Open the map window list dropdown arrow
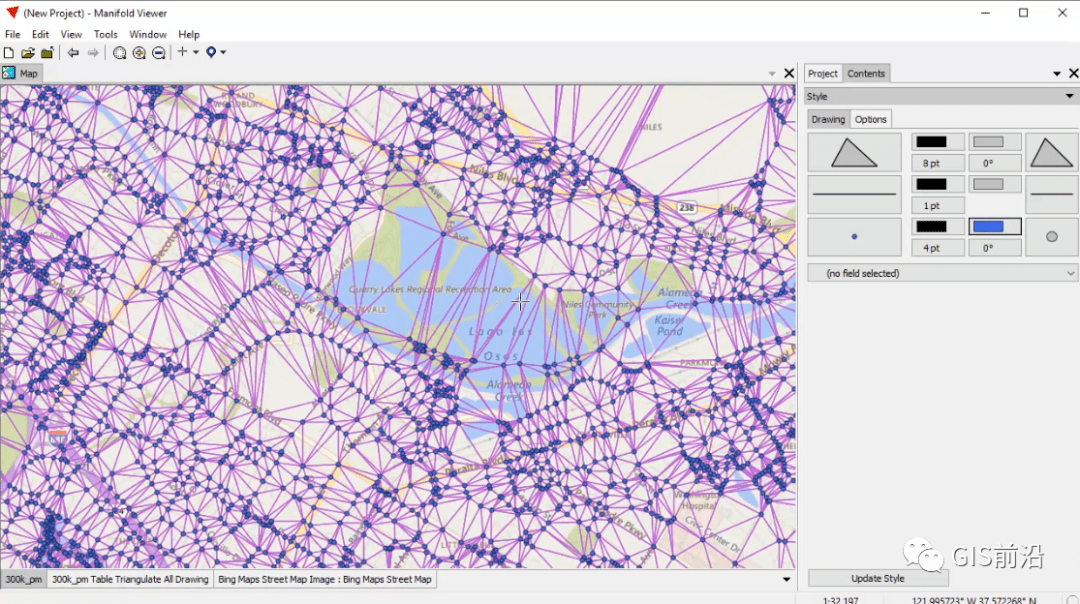The width and height of the screenshot is (1080, 604). [x=771, y=74]
